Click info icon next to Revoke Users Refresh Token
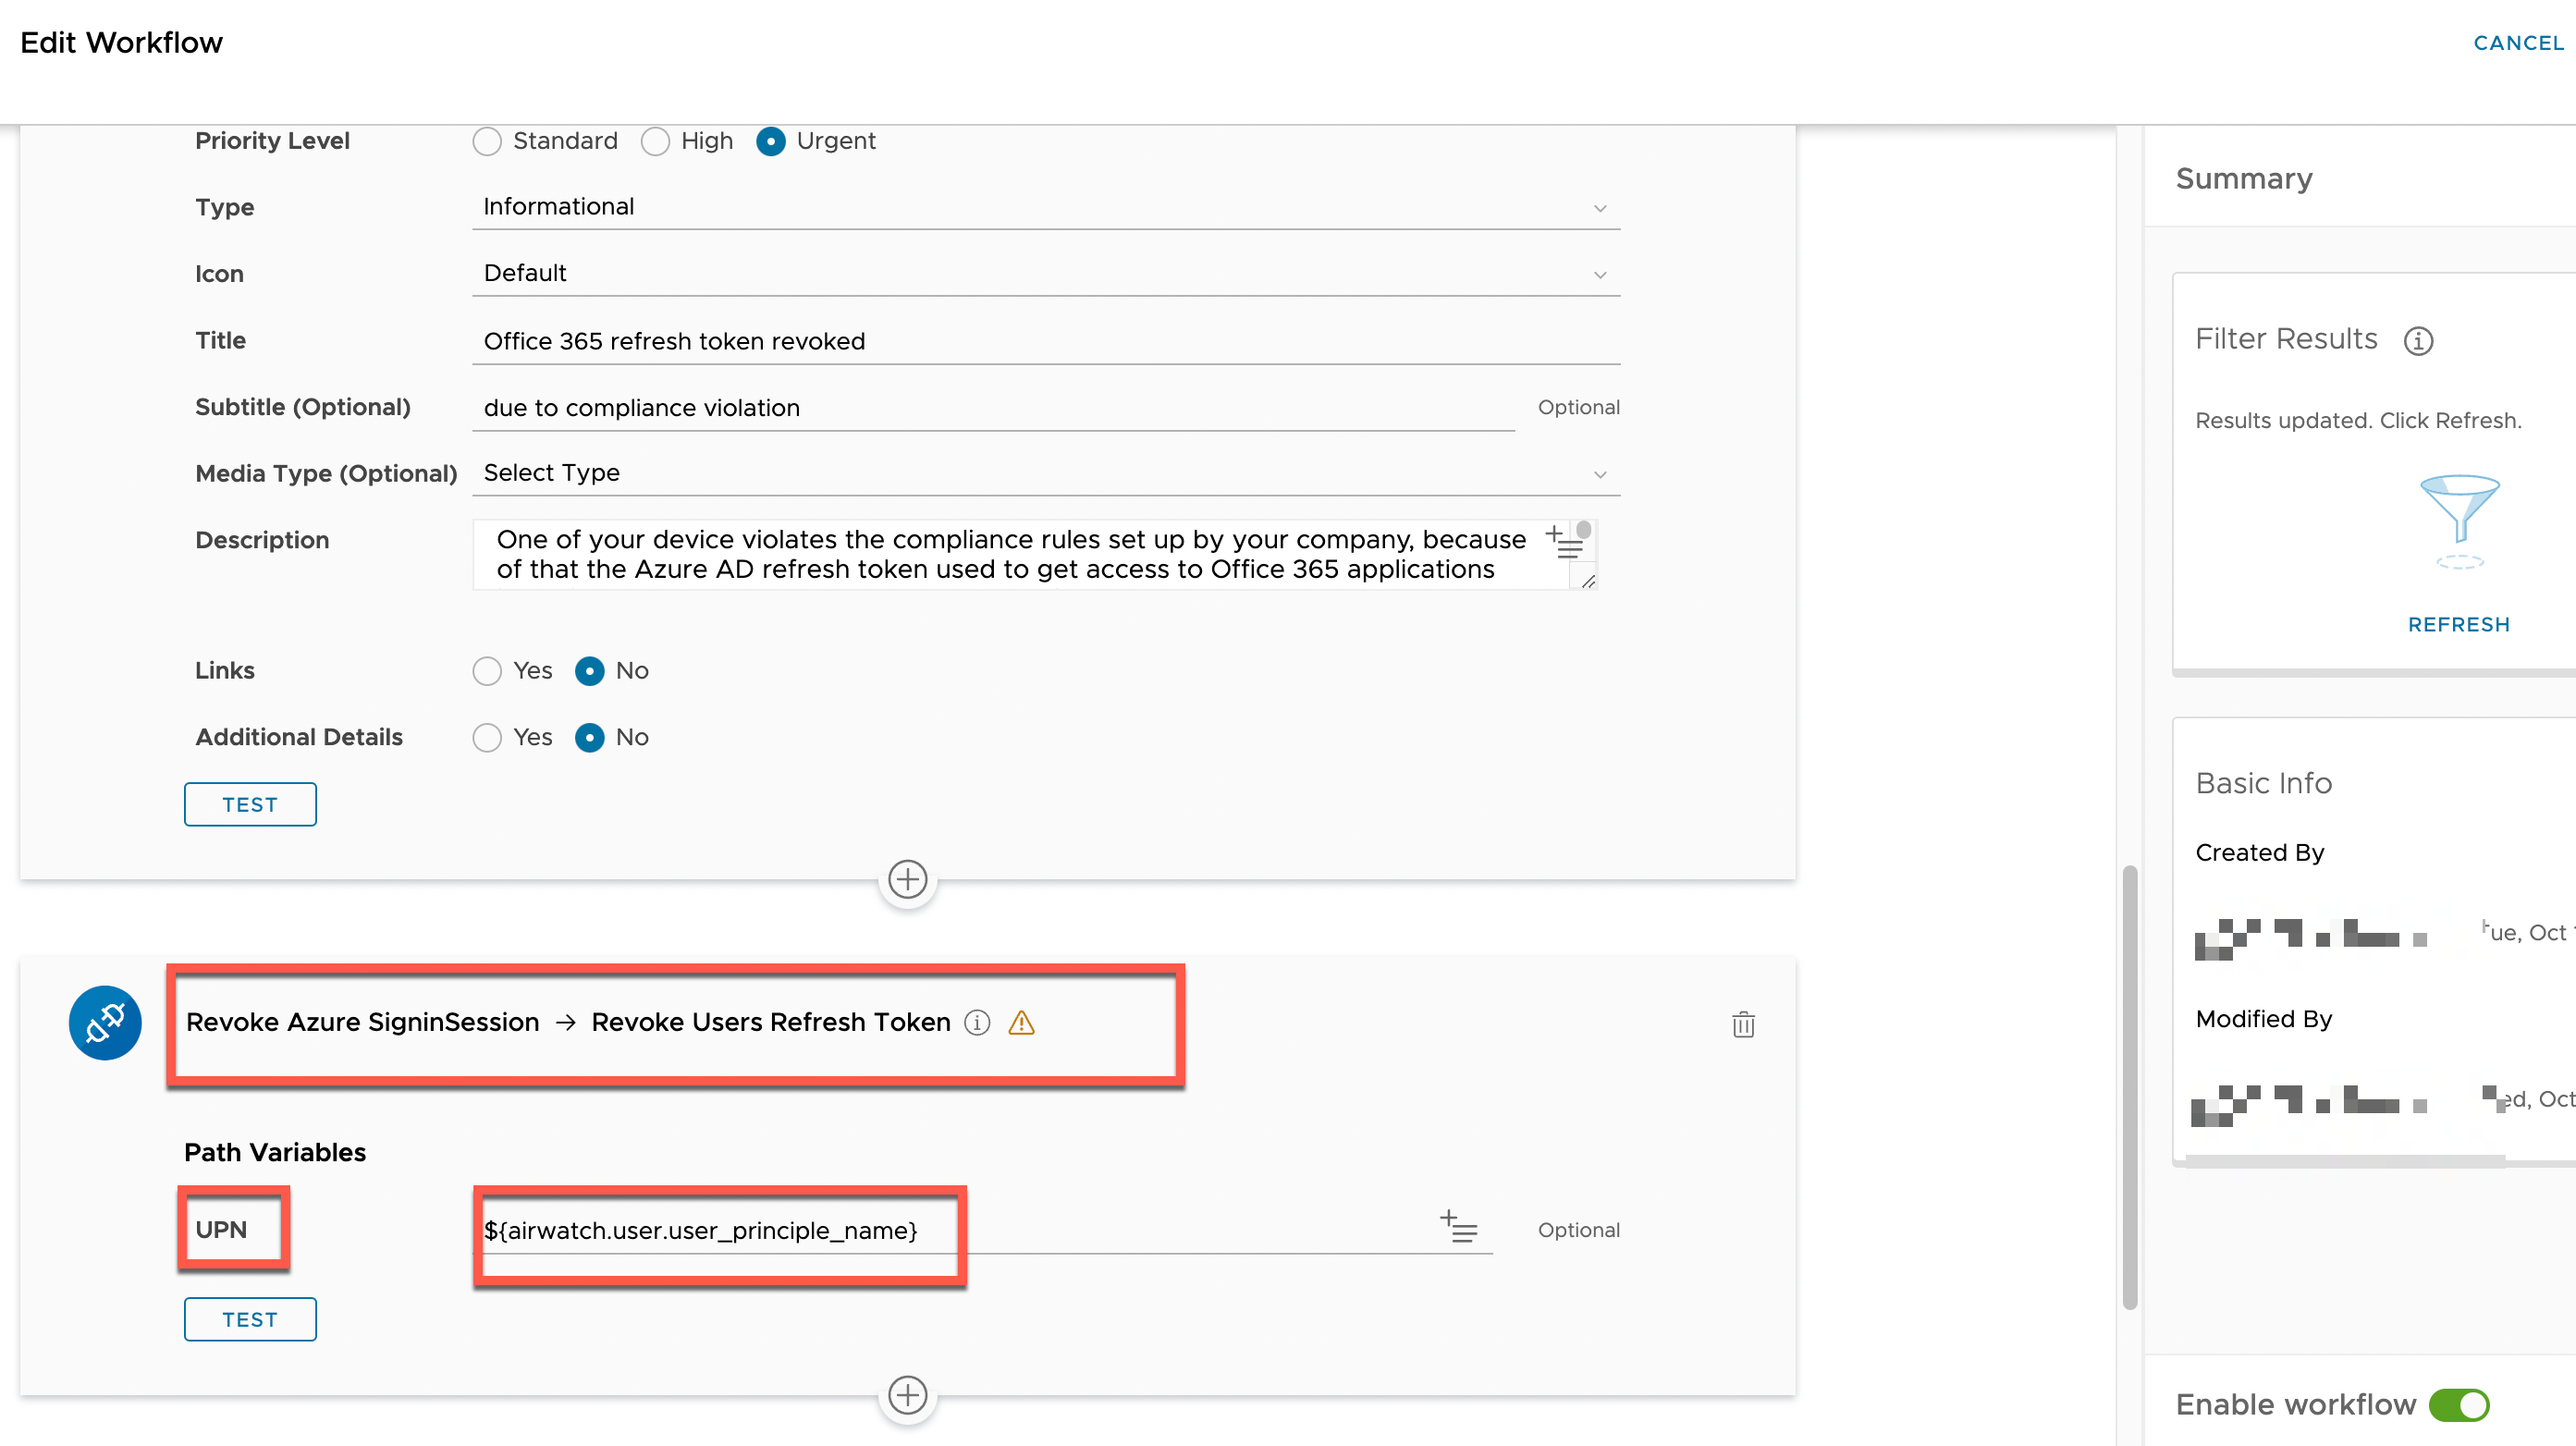 (x=977, y=1022)
